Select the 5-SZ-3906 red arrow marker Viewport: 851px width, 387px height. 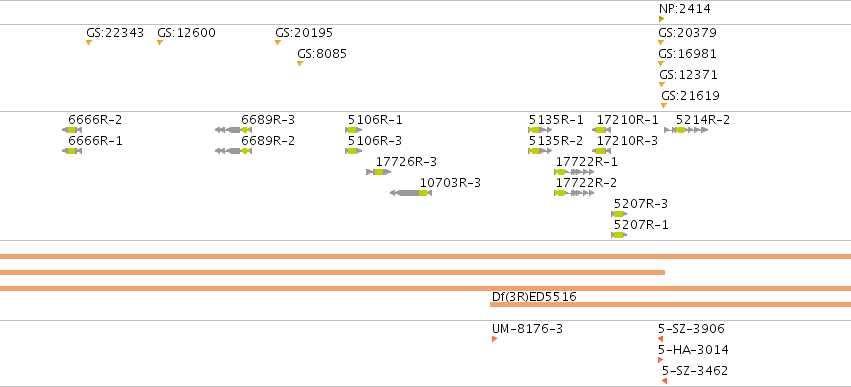click(661, 339)
